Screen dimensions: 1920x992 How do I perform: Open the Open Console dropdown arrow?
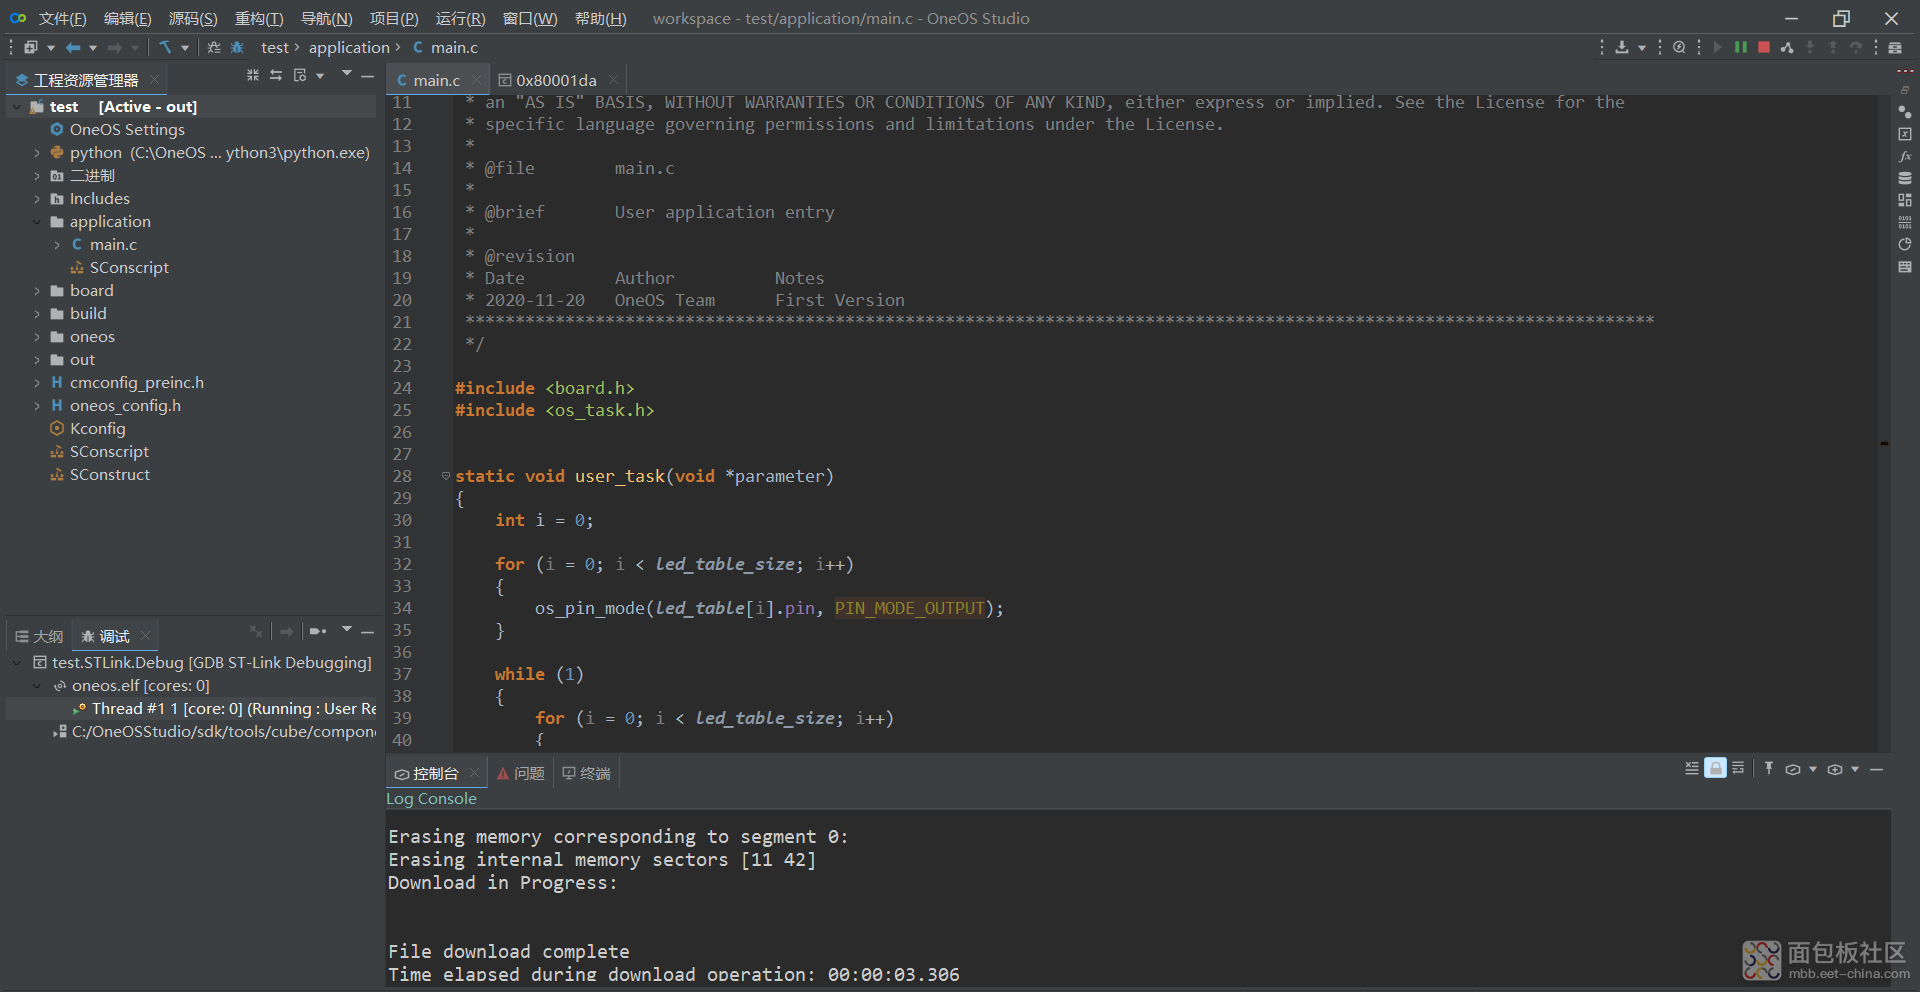(x=1855, y=769)
